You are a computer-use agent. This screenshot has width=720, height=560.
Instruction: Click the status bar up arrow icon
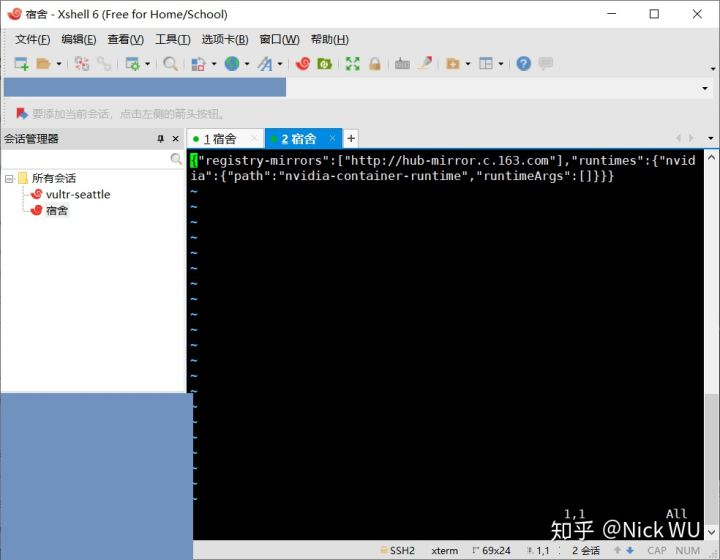618,550
